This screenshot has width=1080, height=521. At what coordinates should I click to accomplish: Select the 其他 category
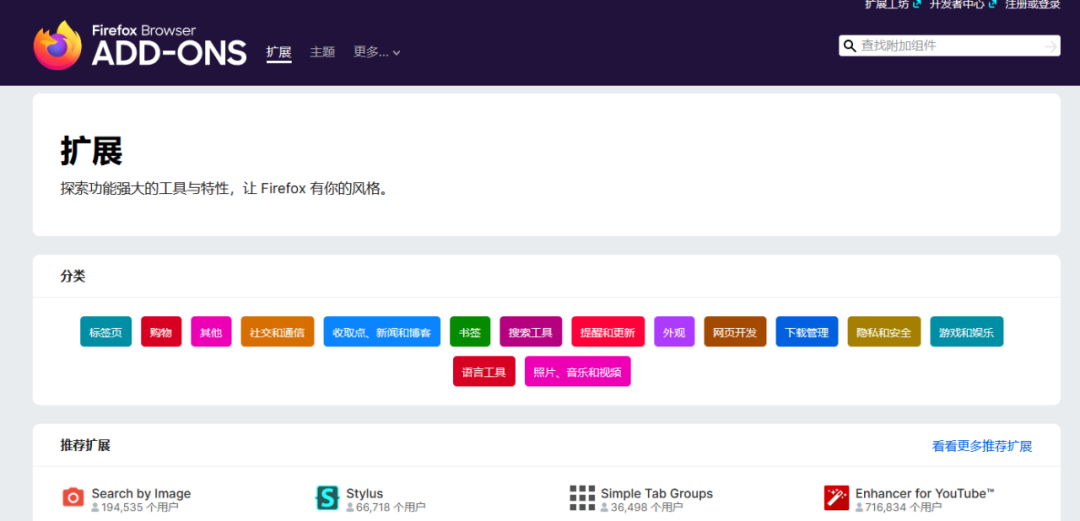pos(211,331)
